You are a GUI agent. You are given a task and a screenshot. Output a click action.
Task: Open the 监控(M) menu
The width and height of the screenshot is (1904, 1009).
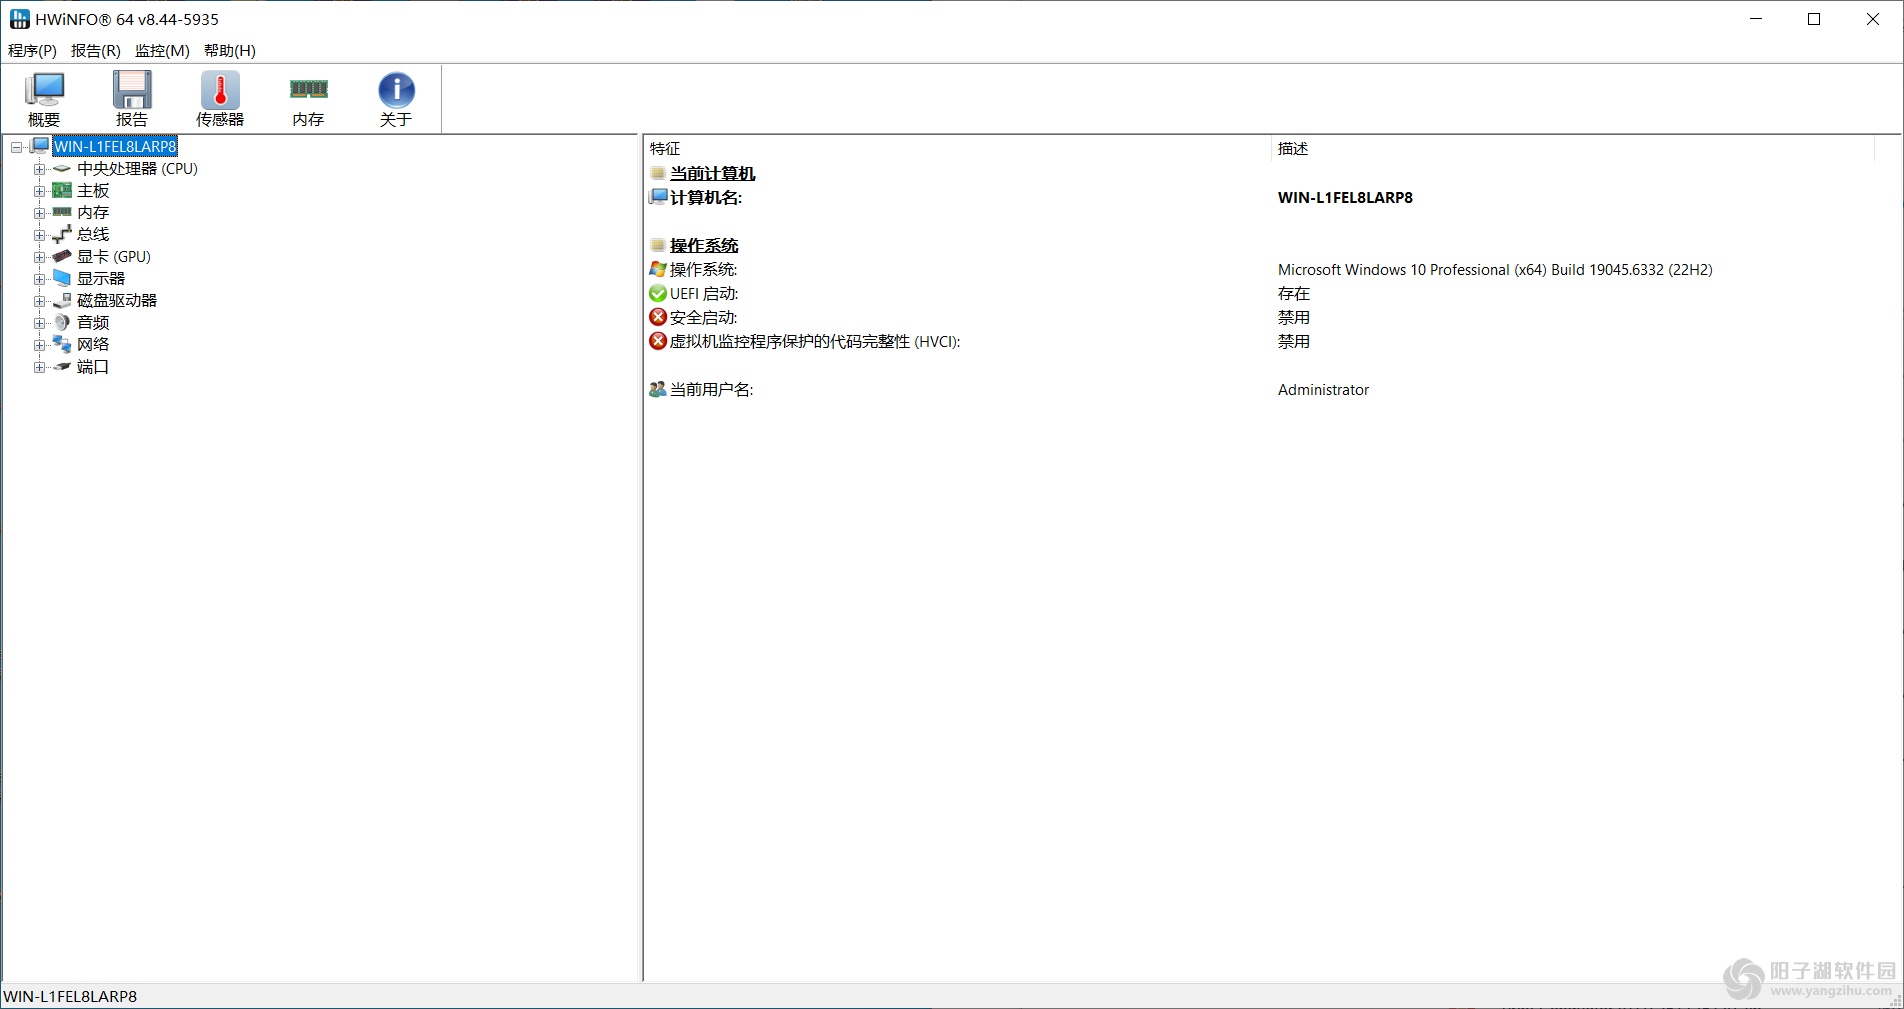(160, 50)
